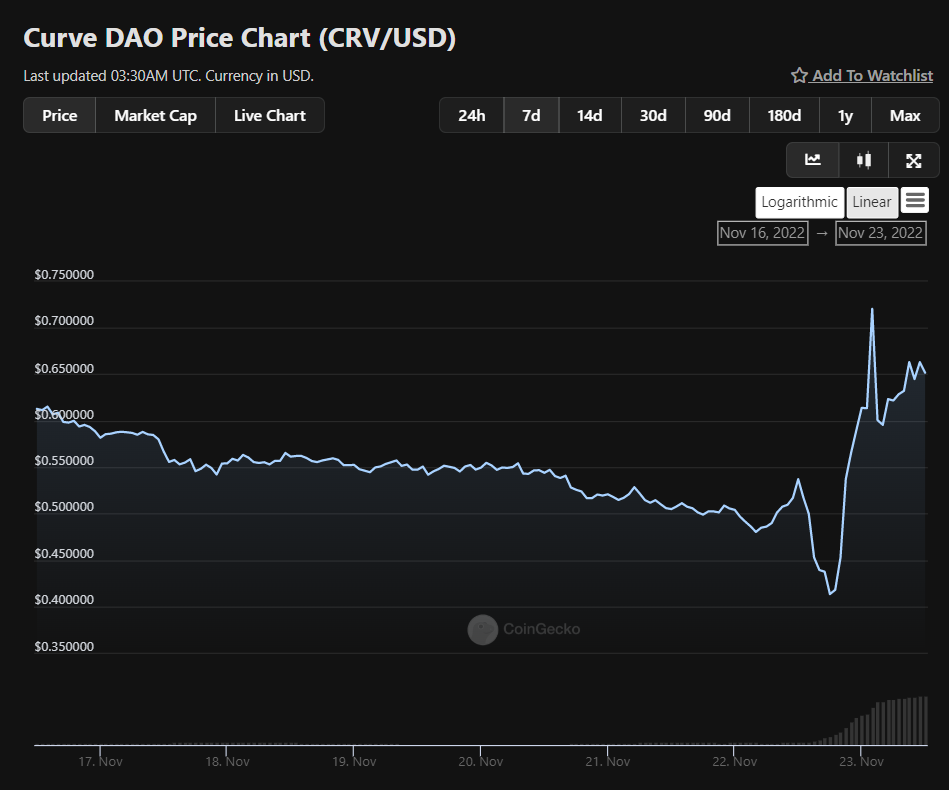Click the 17. Nov date label
The height and width of the screenshot is (790, 949).
(100, 762)
